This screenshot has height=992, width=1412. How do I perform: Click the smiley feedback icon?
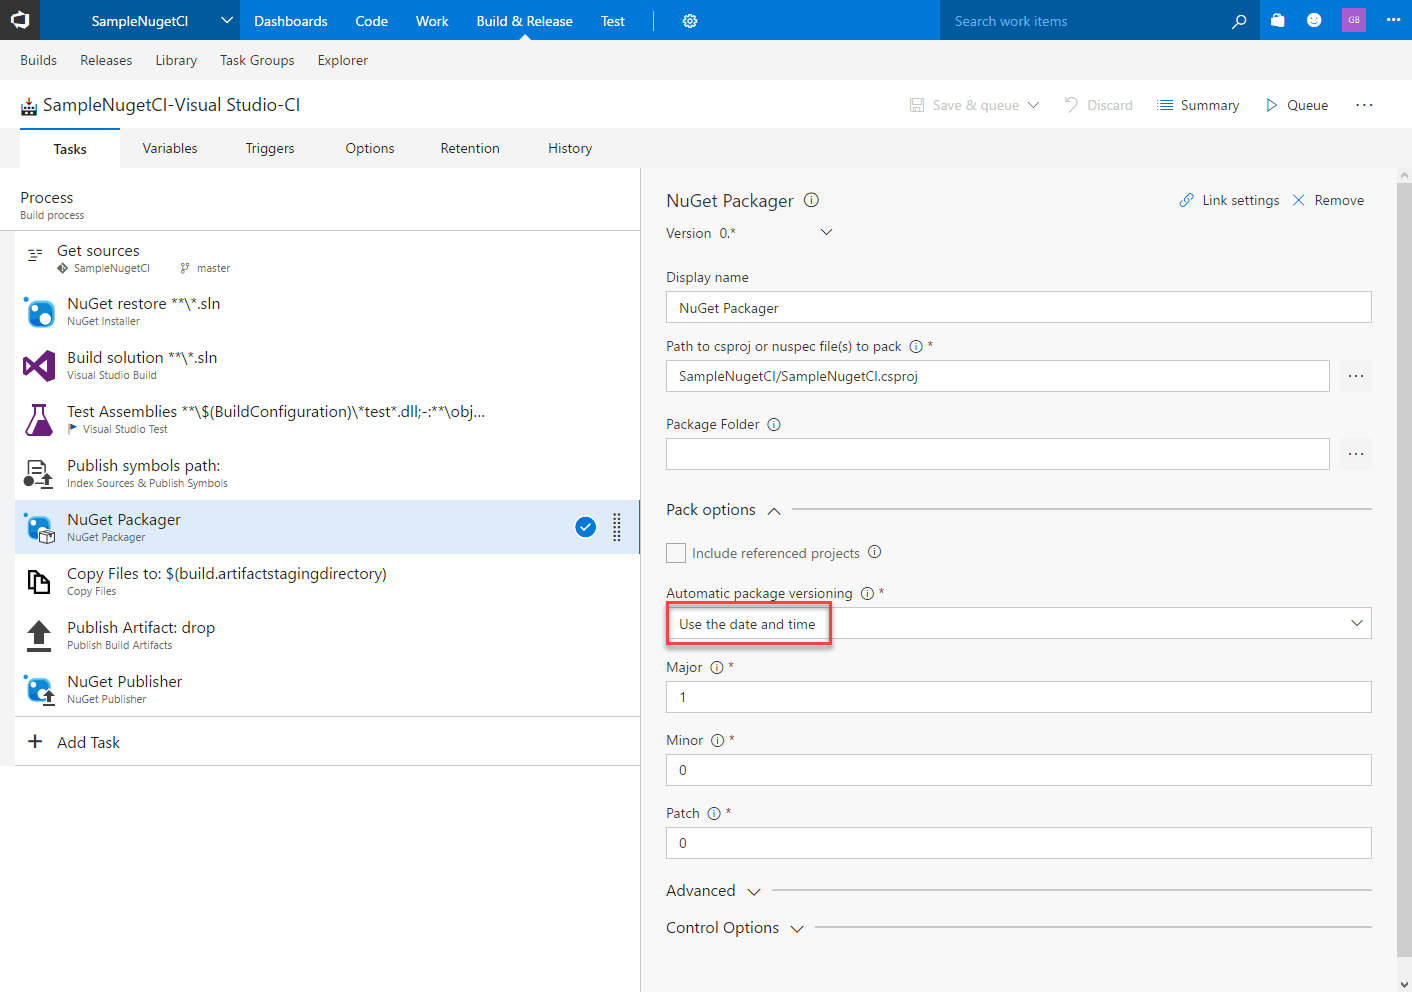[x=1314, y=21]
